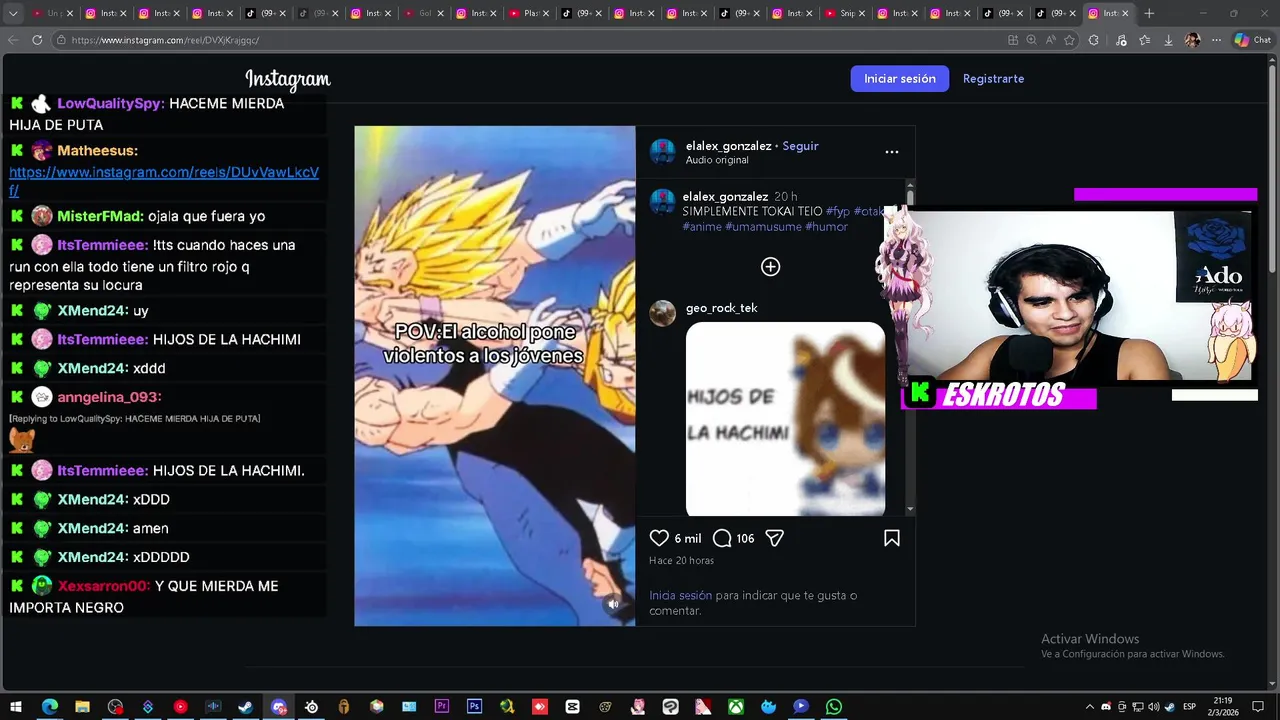The image size is (1280, 720).
Task: Open the Copilot Chat button
Action: click(x=1255, y=40)
